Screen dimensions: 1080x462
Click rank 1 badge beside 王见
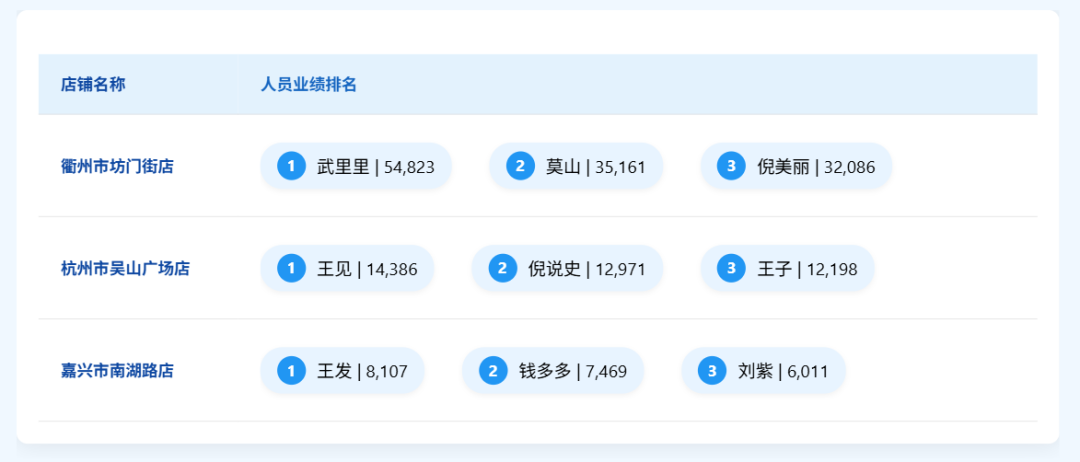(x=291, y=269)
